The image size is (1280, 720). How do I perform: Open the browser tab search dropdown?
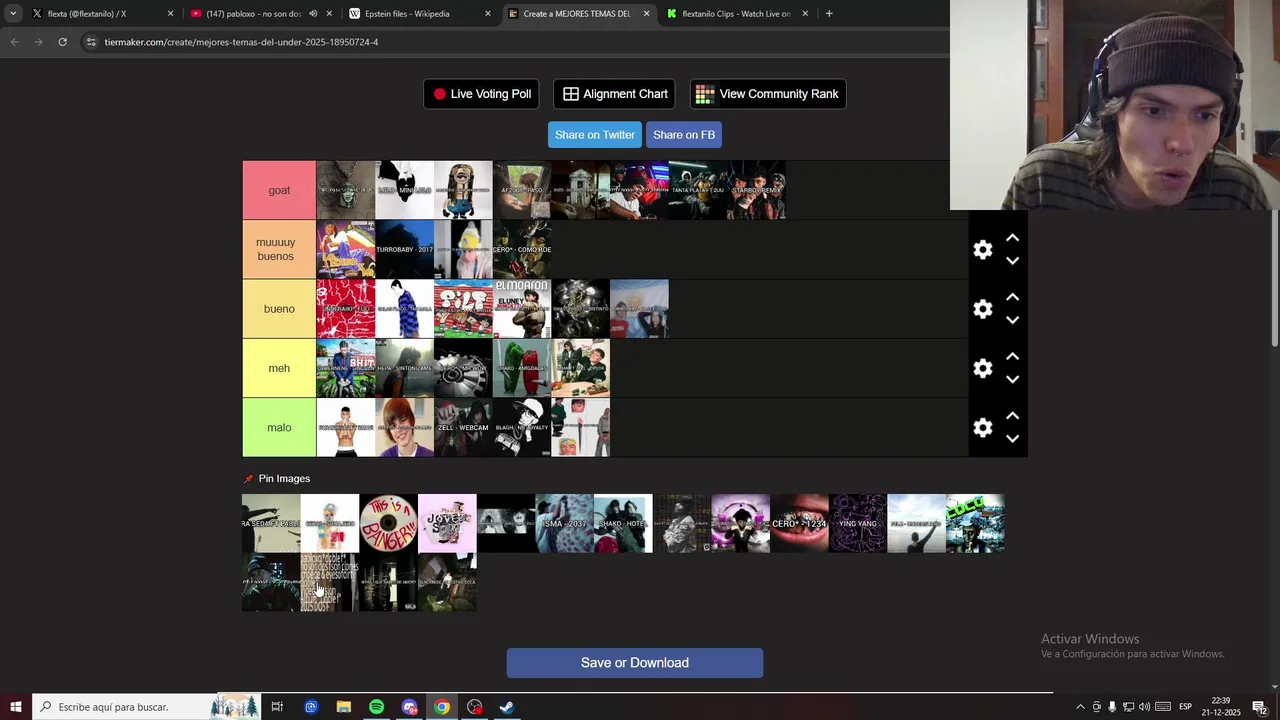[x=13, y=14]
